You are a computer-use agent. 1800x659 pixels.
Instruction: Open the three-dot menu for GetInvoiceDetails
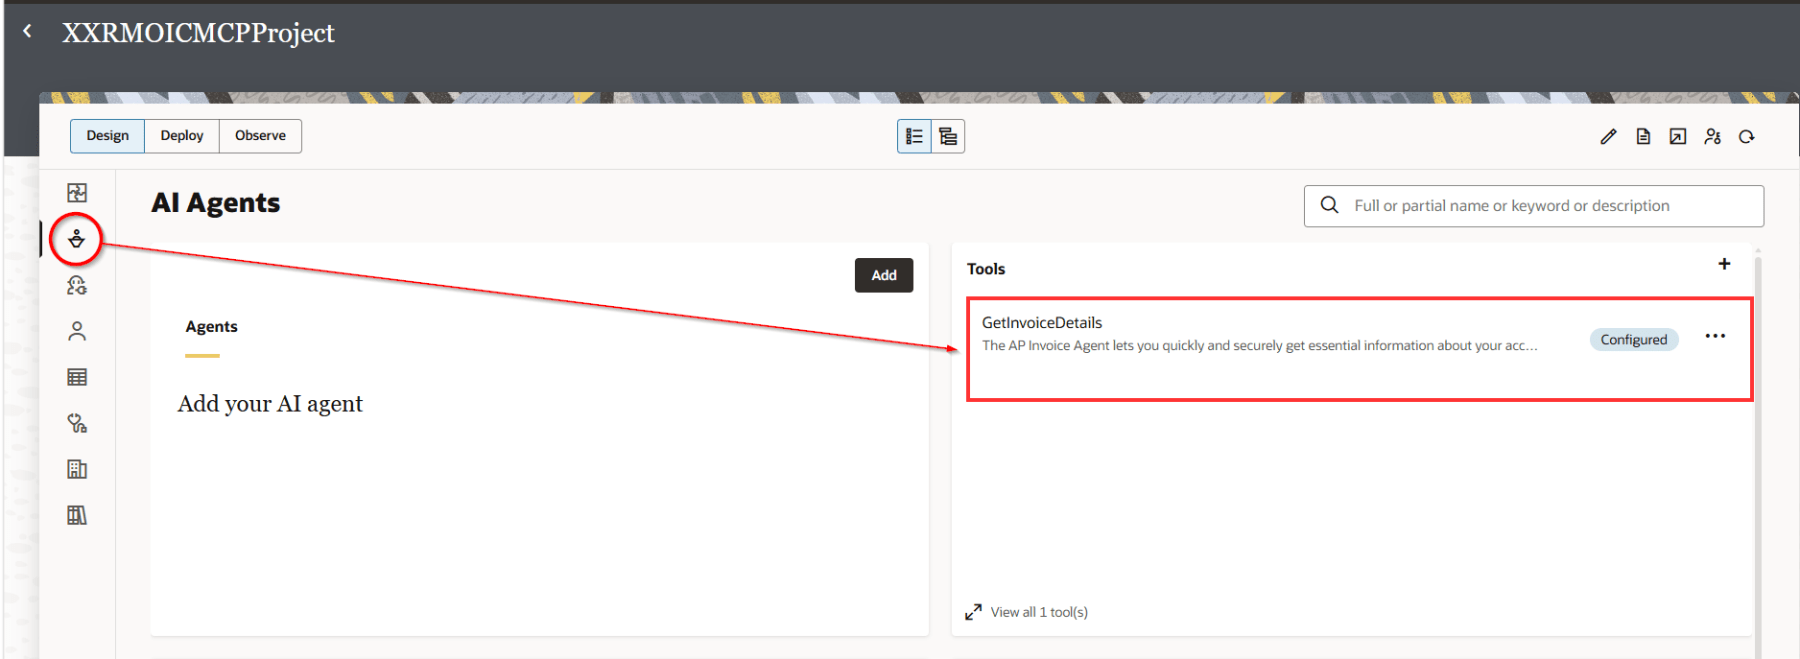(1715, 336)
